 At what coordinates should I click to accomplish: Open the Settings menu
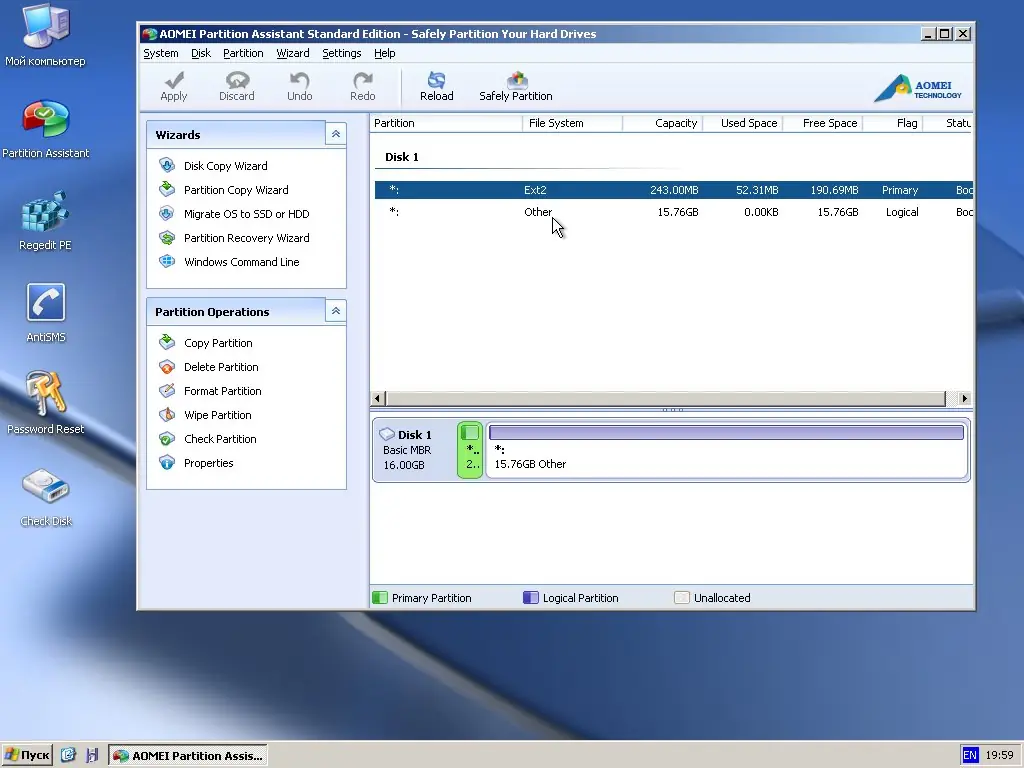[341, 53]
